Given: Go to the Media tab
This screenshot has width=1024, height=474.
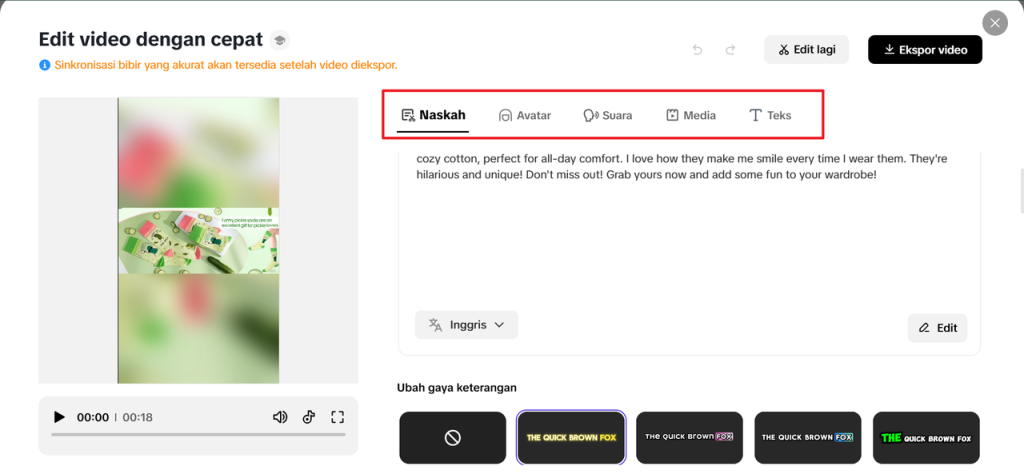Looking at the screenshot, I should coord(691,115).
